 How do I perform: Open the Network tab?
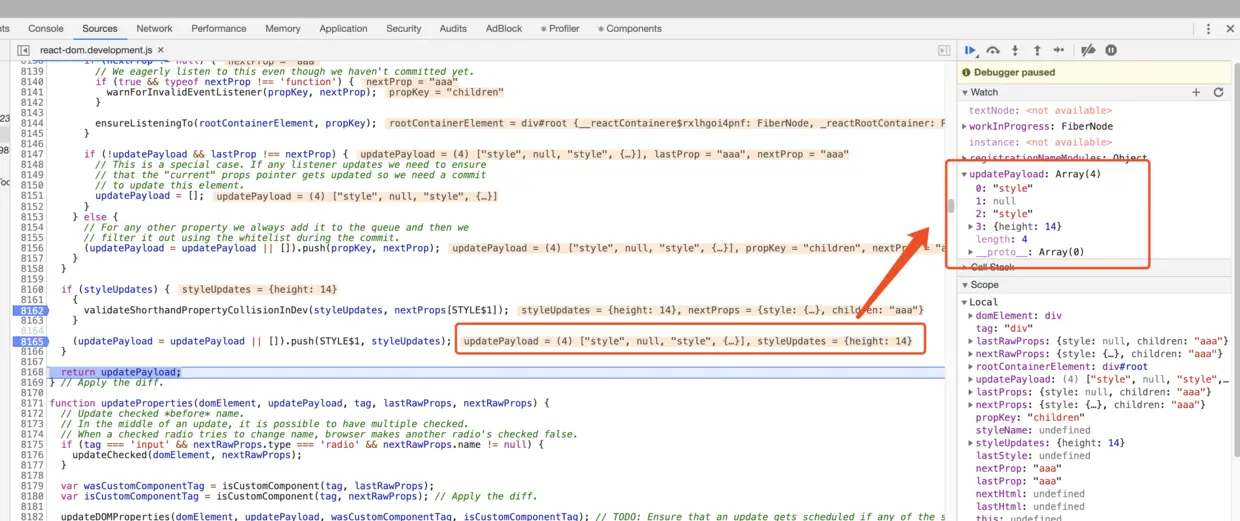pyautogui.click(x=154, y=29)
